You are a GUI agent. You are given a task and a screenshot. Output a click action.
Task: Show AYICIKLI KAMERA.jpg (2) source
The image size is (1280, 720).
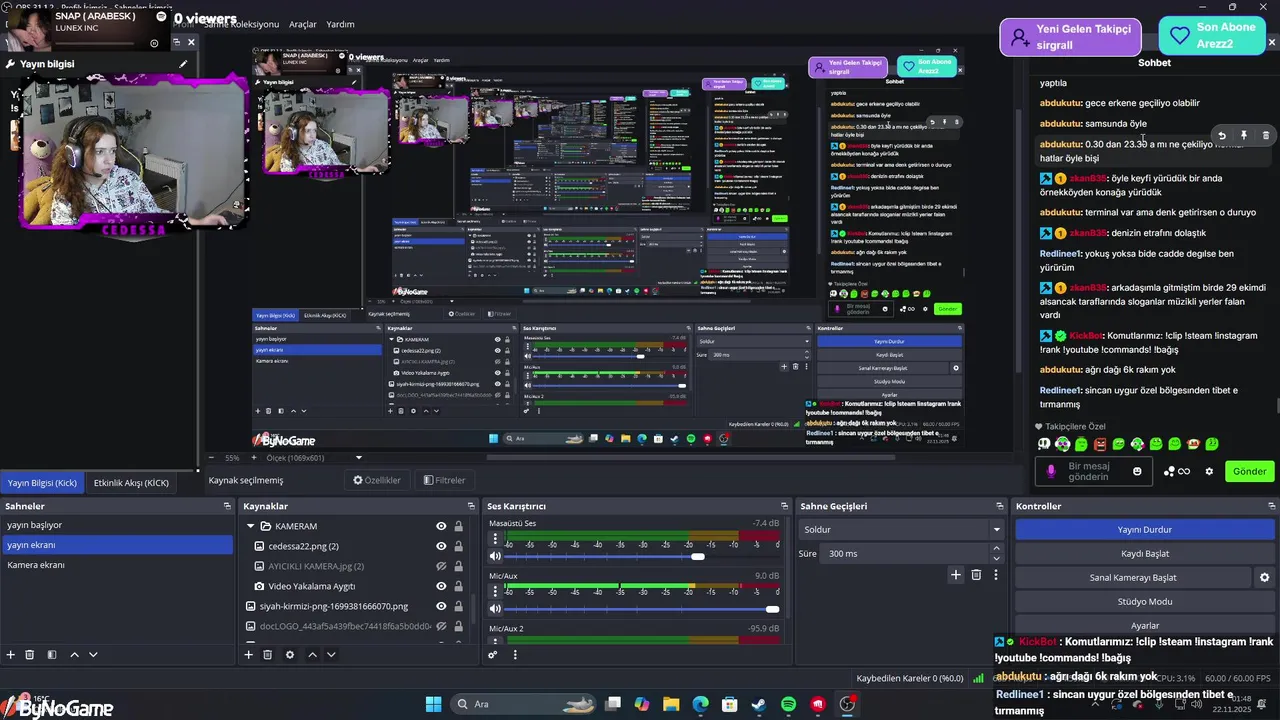441,566
